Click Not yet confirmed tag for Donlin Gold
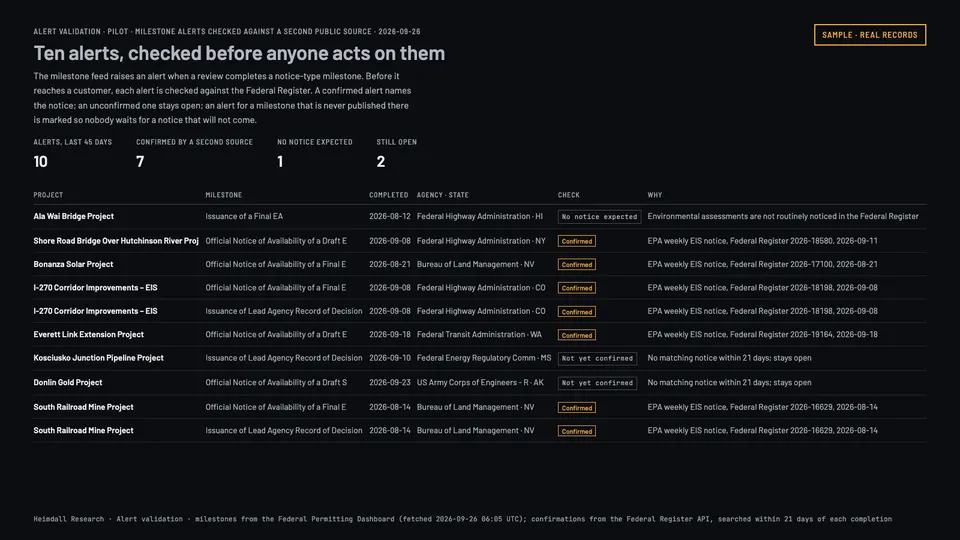Image resolution: width=960 pixels, height=540 pixels. tap(597, 383)
